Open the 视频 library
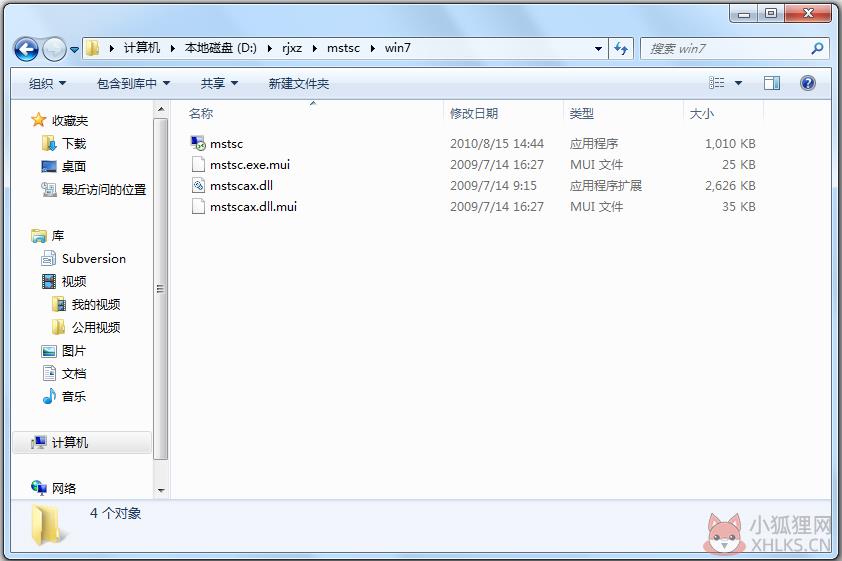 [74, 282]
